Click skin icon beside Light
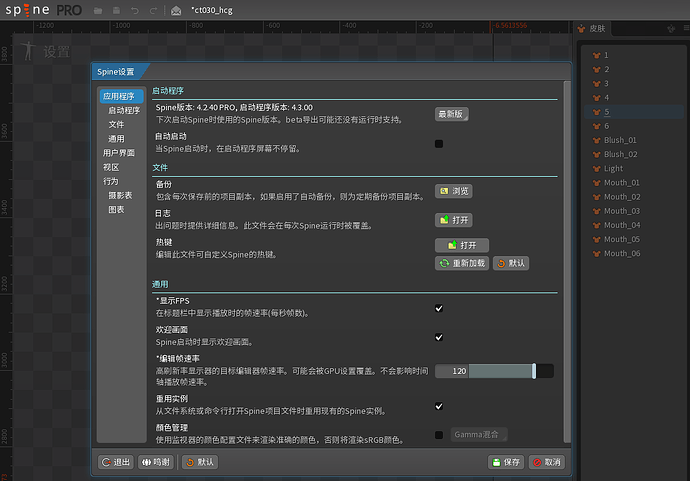The width and height of the screenshot is (690, 481). [597, 169]
